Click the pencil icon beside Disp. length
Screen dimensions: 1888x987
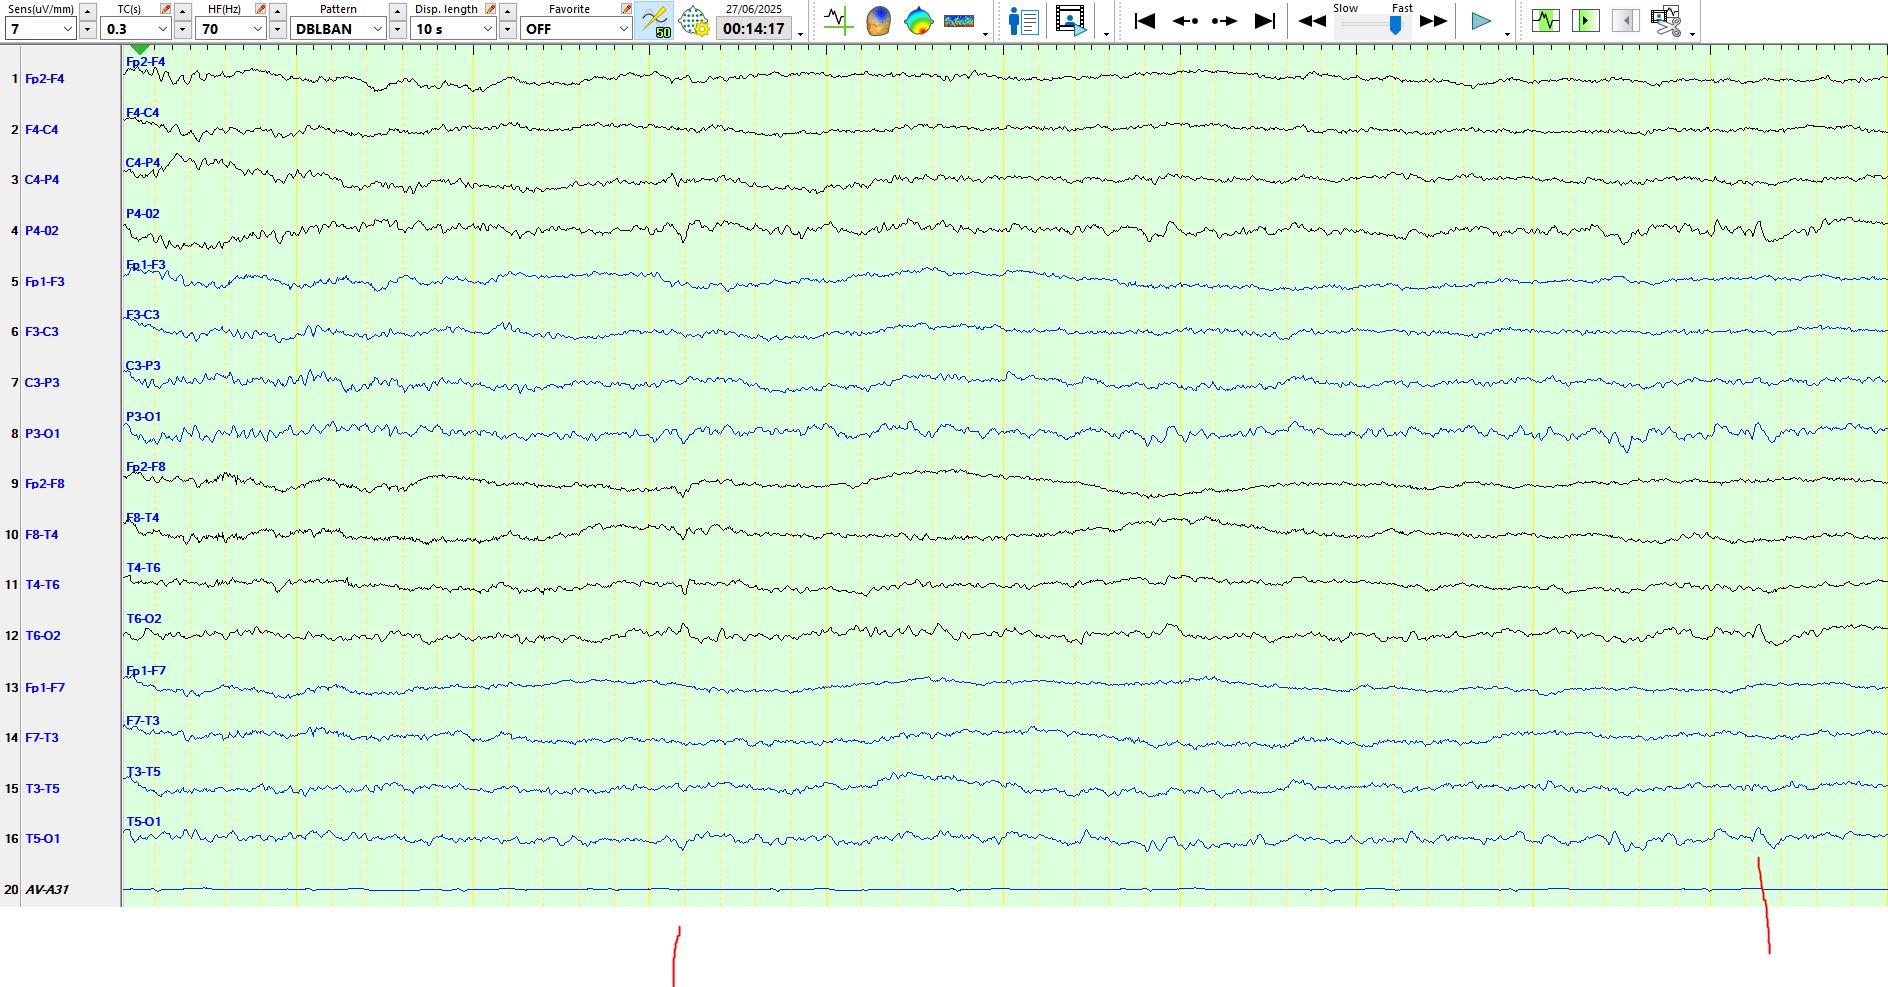[490, 8]
